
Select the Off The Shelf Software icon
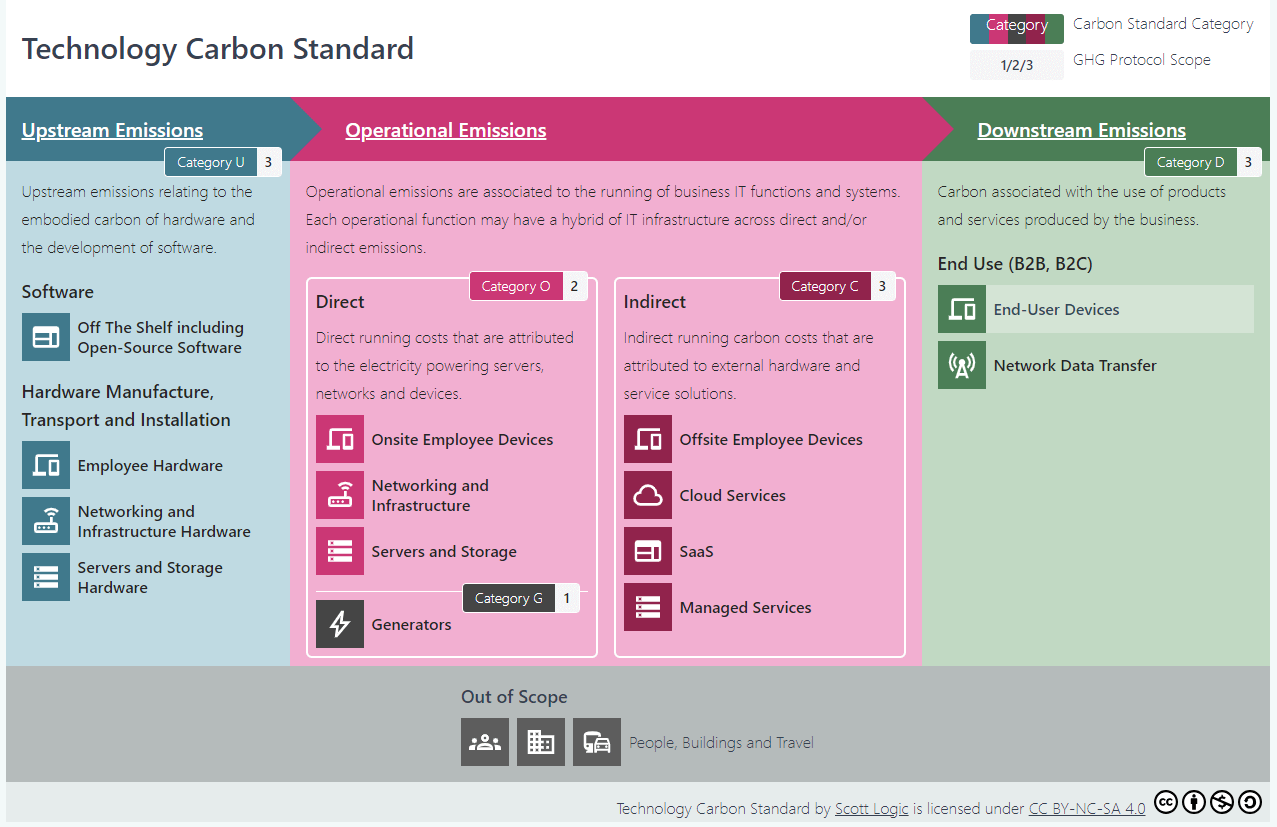(x=45, y=337)
